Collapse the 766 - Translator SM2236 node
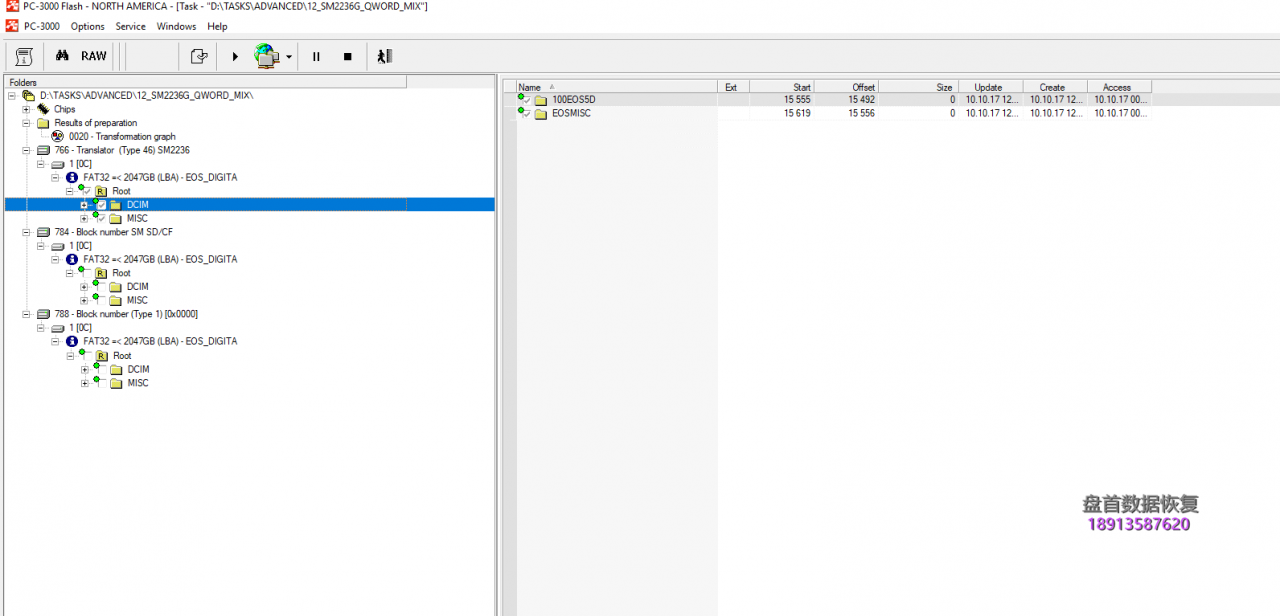The width and height of the screenshot is (1280, 616). point(26,150)
